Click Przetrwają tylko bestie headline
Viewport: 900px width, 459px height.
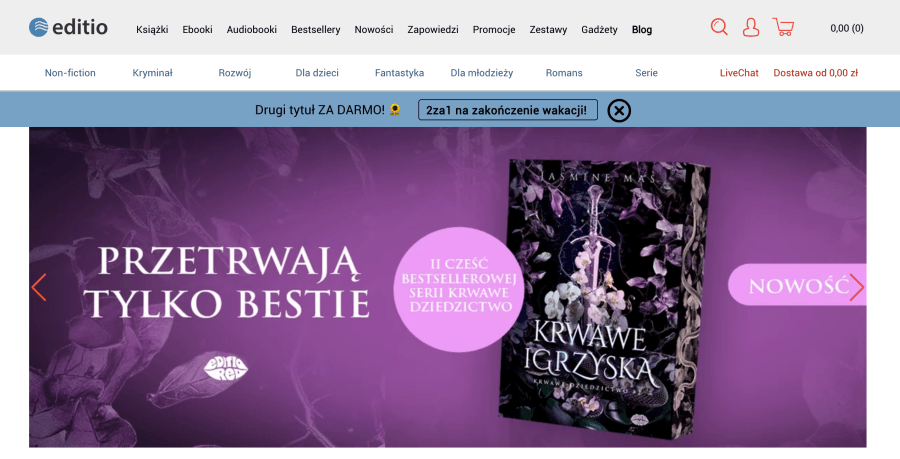(x=227, y=282)
